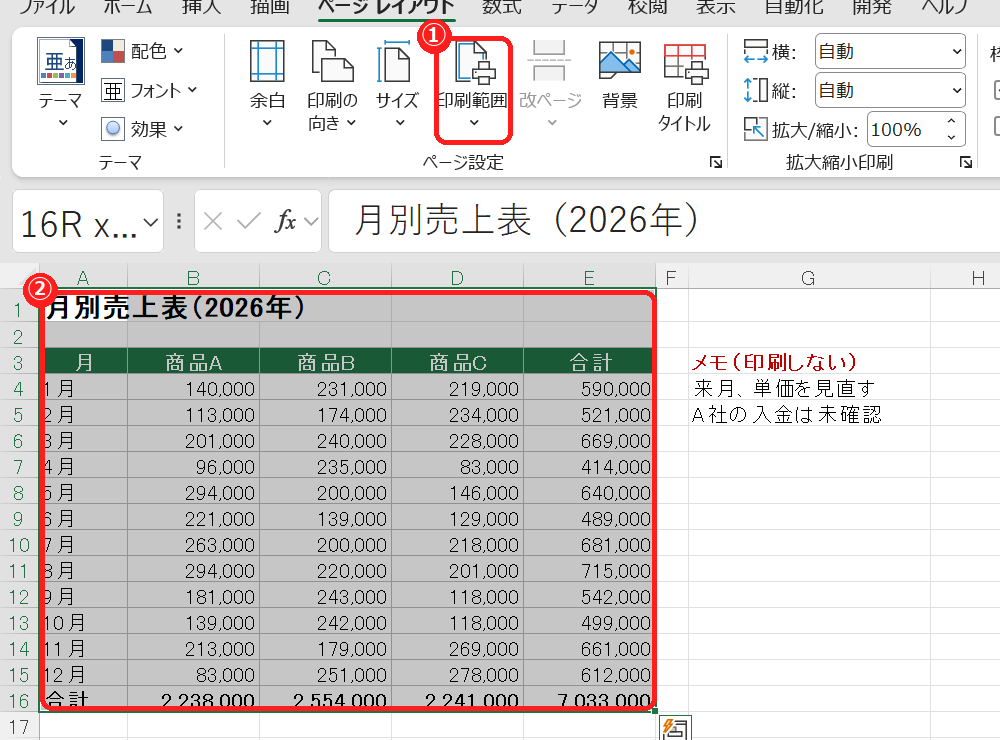The image size is (1000, 740).
Task: Open the テーマ (Themes) gallery
Action: pos(61,81)
